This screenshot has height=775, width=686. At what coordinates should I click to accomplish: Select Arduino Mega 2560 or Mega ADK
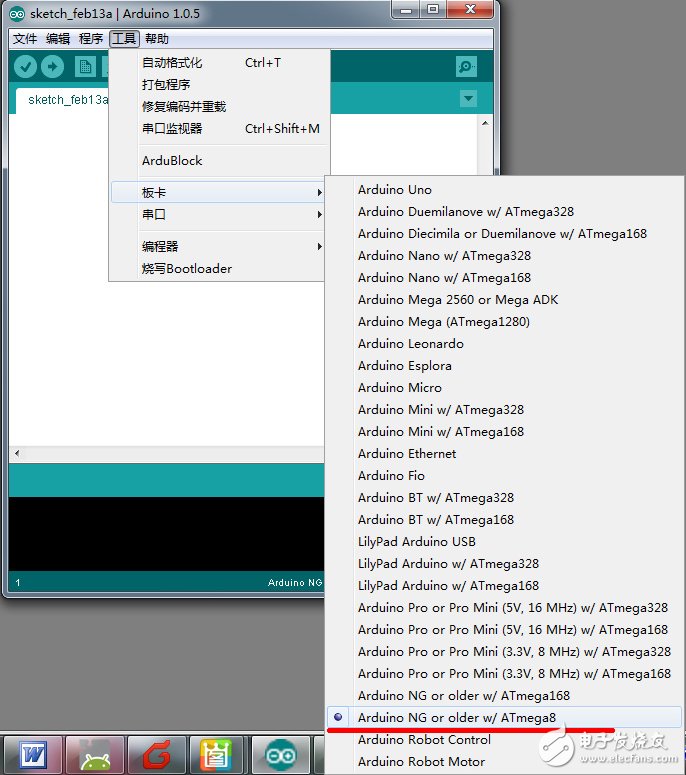tap(504, 300)
